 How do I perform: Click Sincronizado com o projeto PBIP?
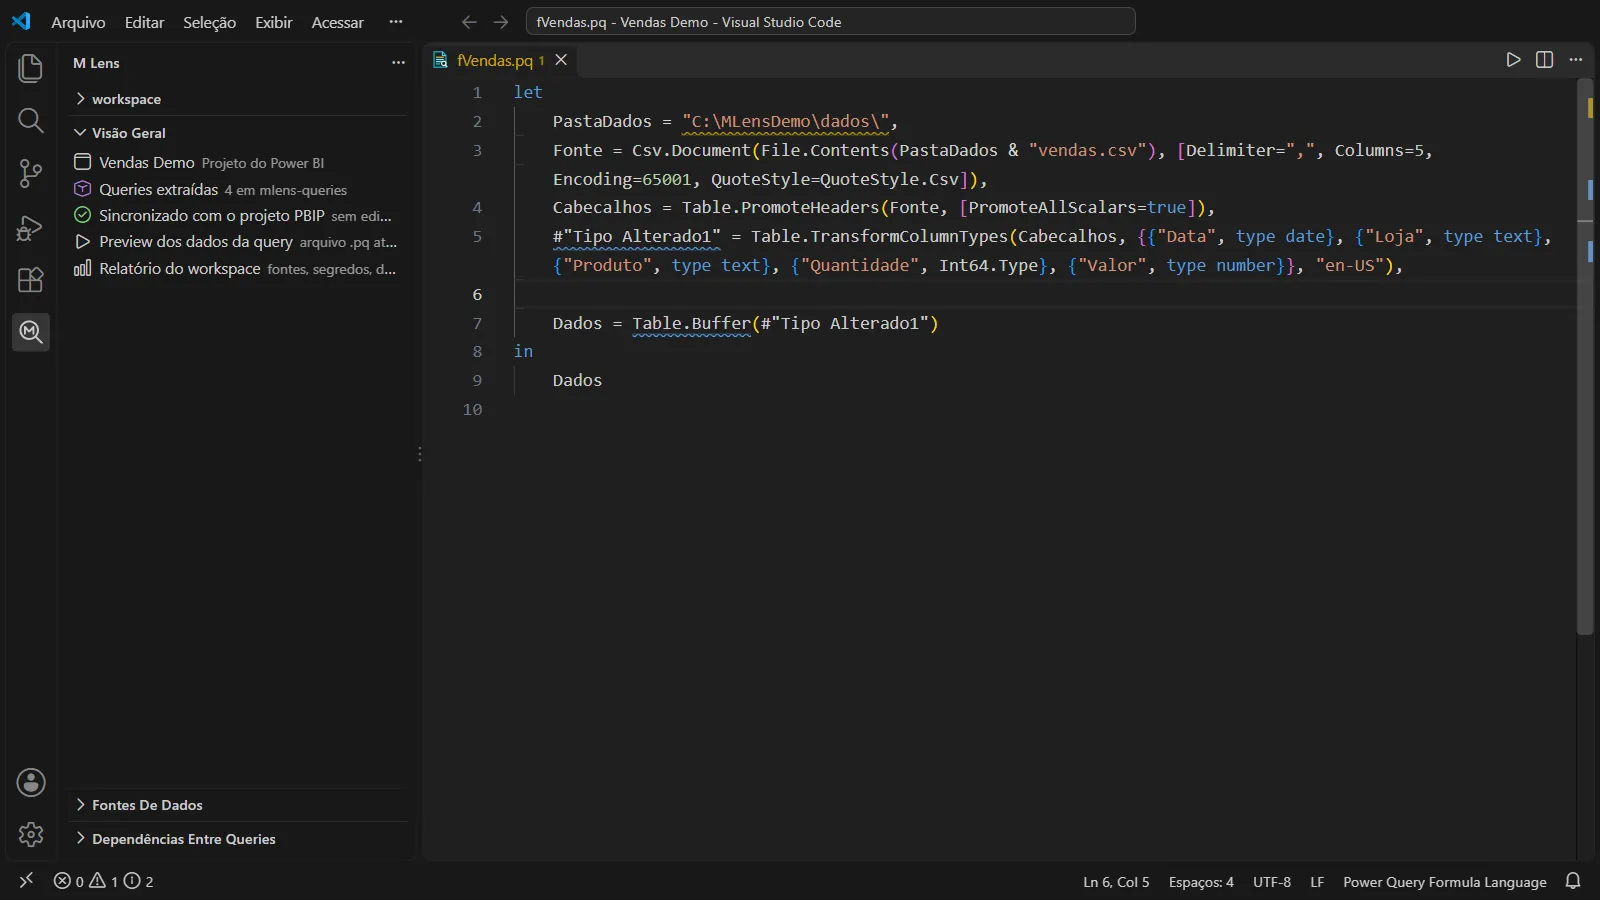click(240, 215)
